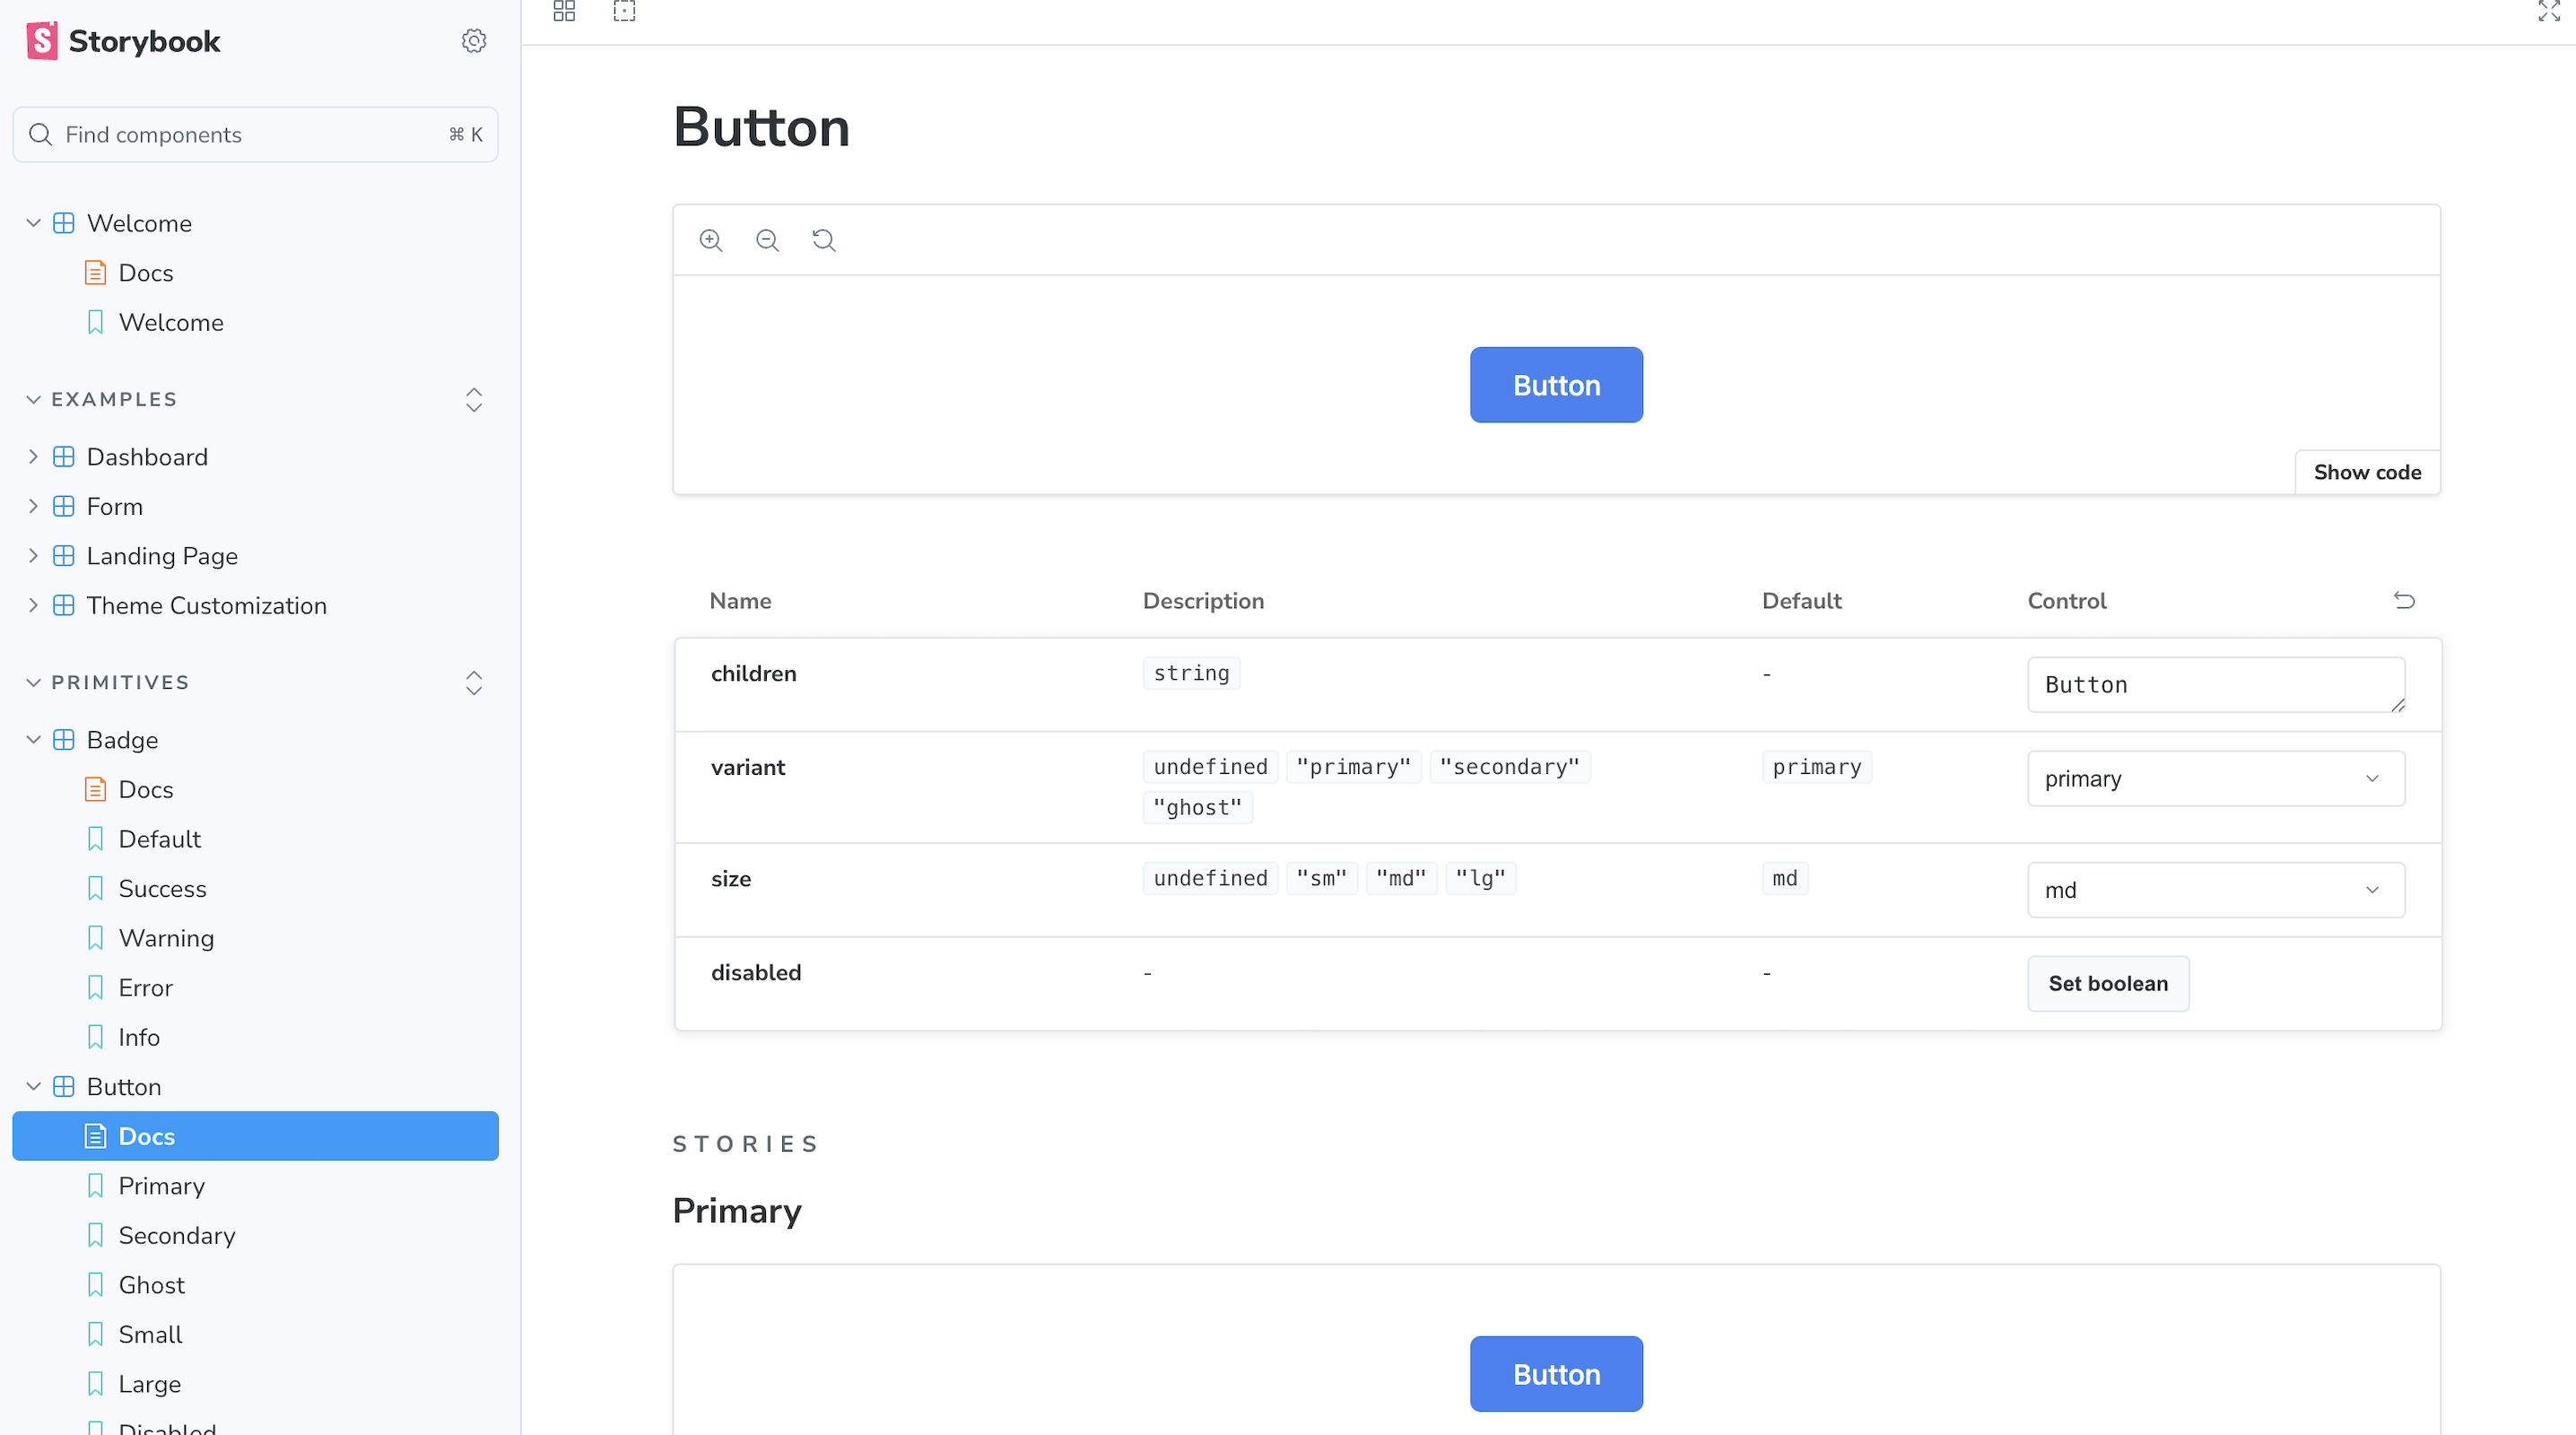This screenshot has height=1435, width=2576.
Task: Apply the background grid to the canvas
Action: pyautogui.click(x=563, y=12)
